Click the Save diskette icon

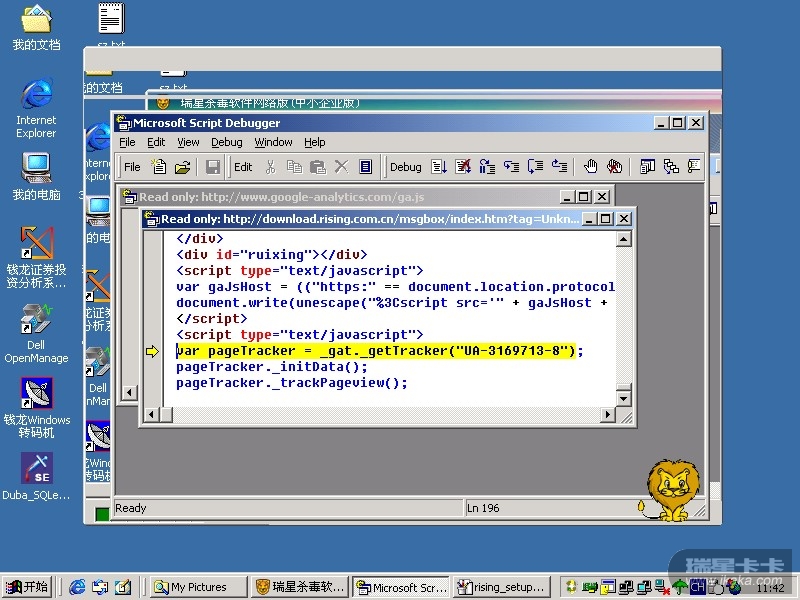(x=212, y=166)
